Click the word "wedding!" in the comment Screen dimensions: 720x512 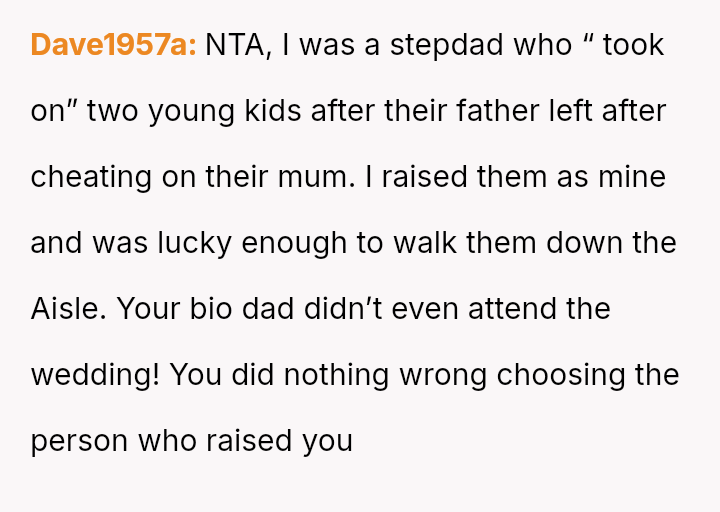pyautogui.click(x=95, y=375)
